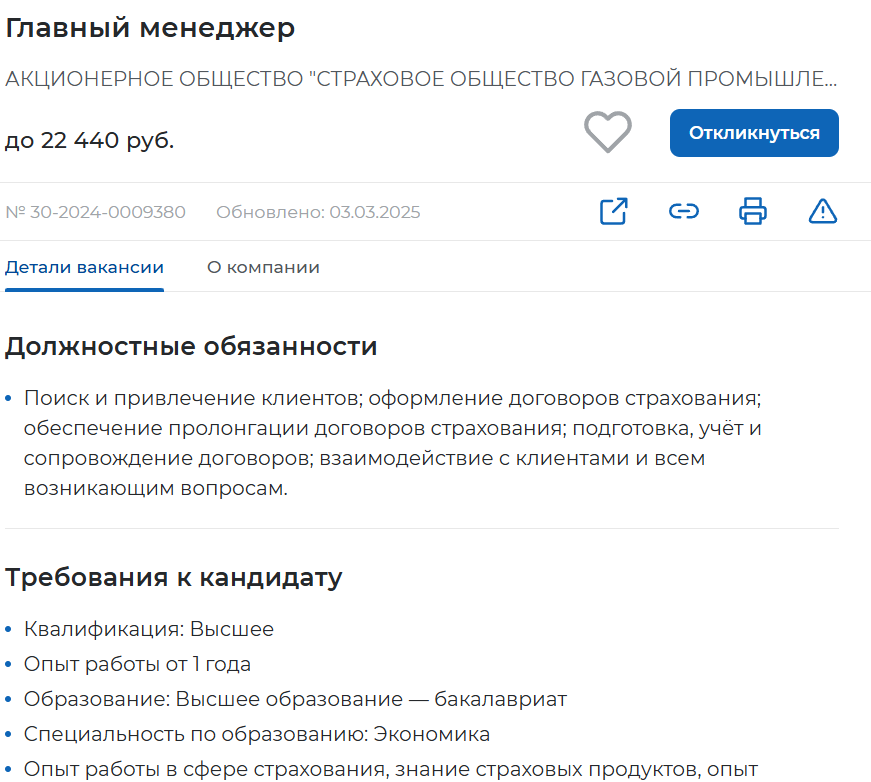
Task: Click the Поиск и привлечение клиентов paragraph
Action: (x=392, y=443)
